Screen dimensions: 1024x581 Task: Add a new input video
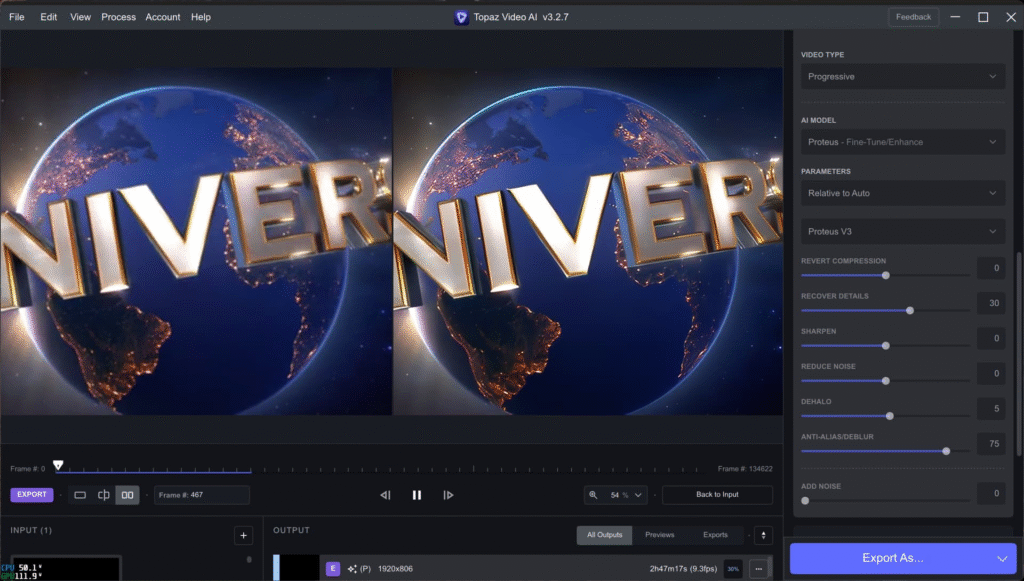click(x=243, y=536)
